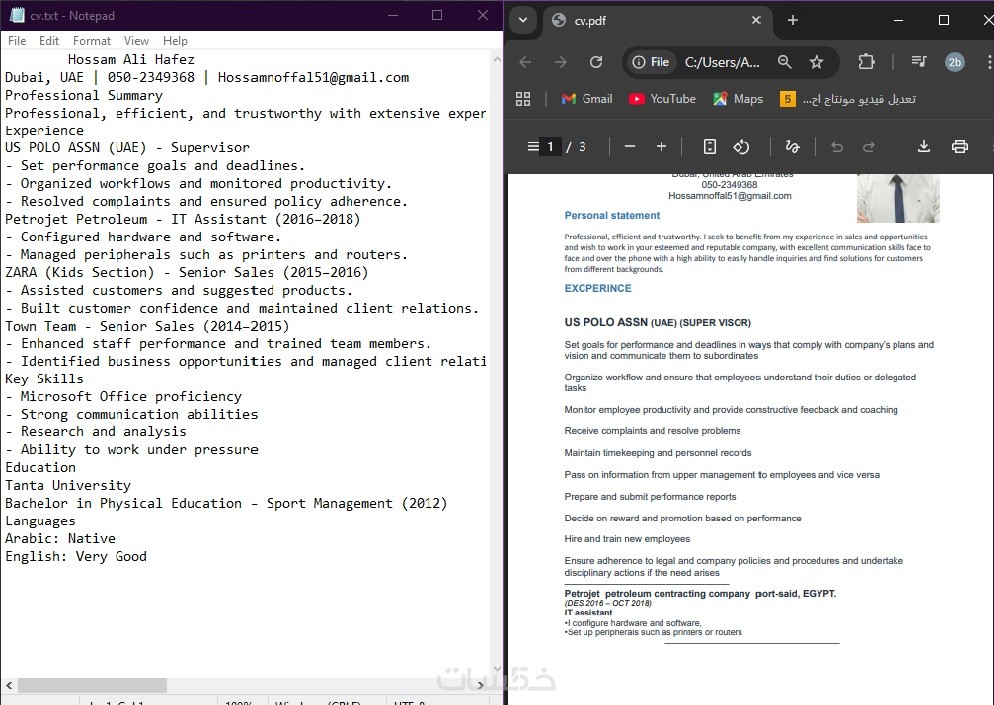Rotate the PDF counterclockwise
The width and height of the screenshot is (994, 705).
[741, 146]
